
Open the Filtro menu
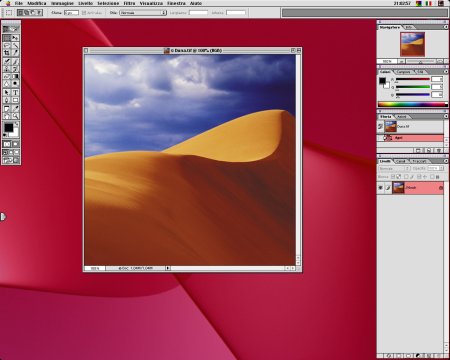tap(129, 3)
